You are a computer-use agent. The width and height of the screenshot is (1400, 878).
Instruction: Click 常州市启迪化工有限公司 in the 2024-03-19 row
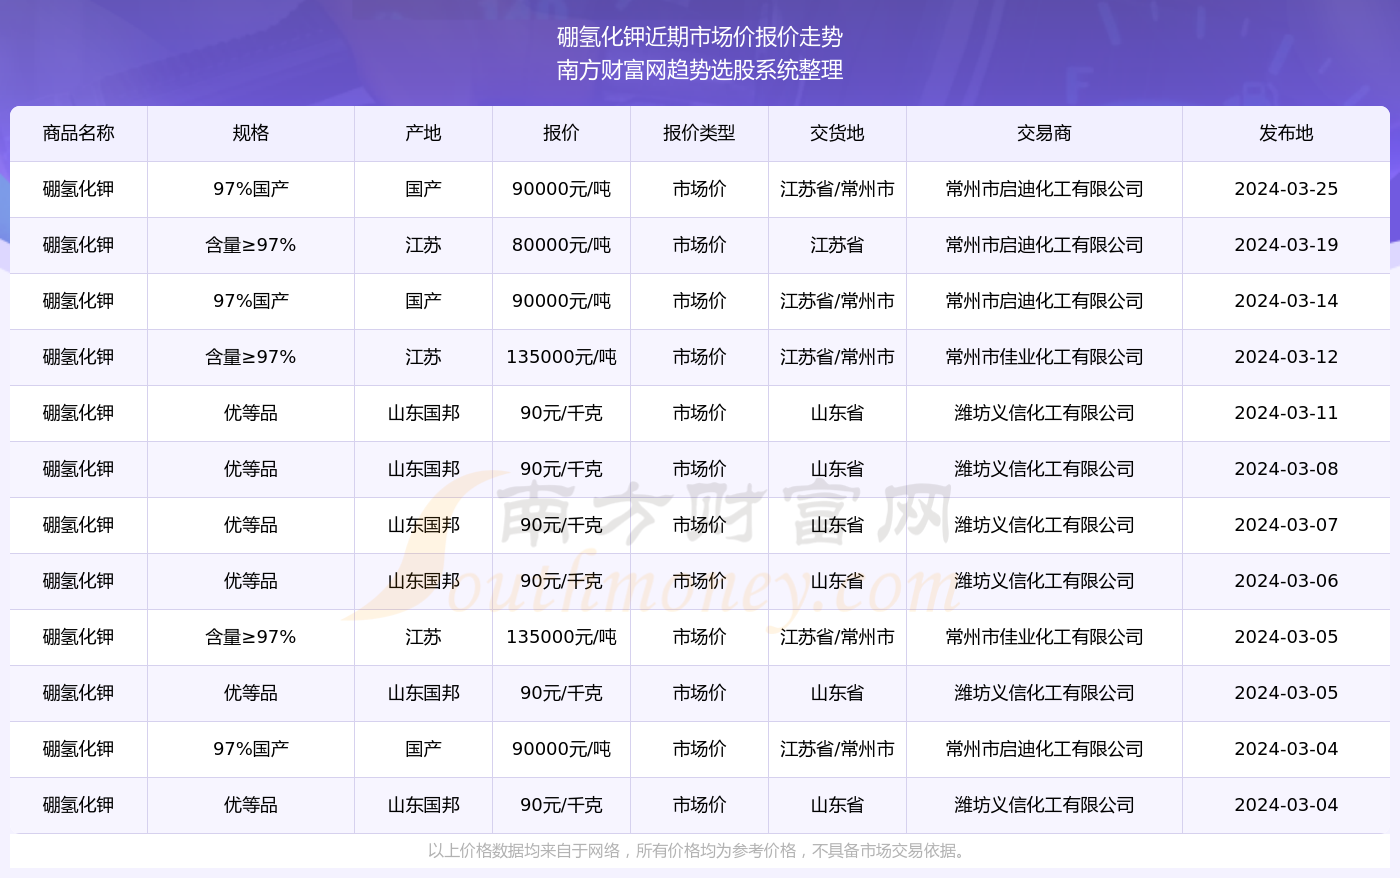pyautogui.click(x=1044, y=245)
